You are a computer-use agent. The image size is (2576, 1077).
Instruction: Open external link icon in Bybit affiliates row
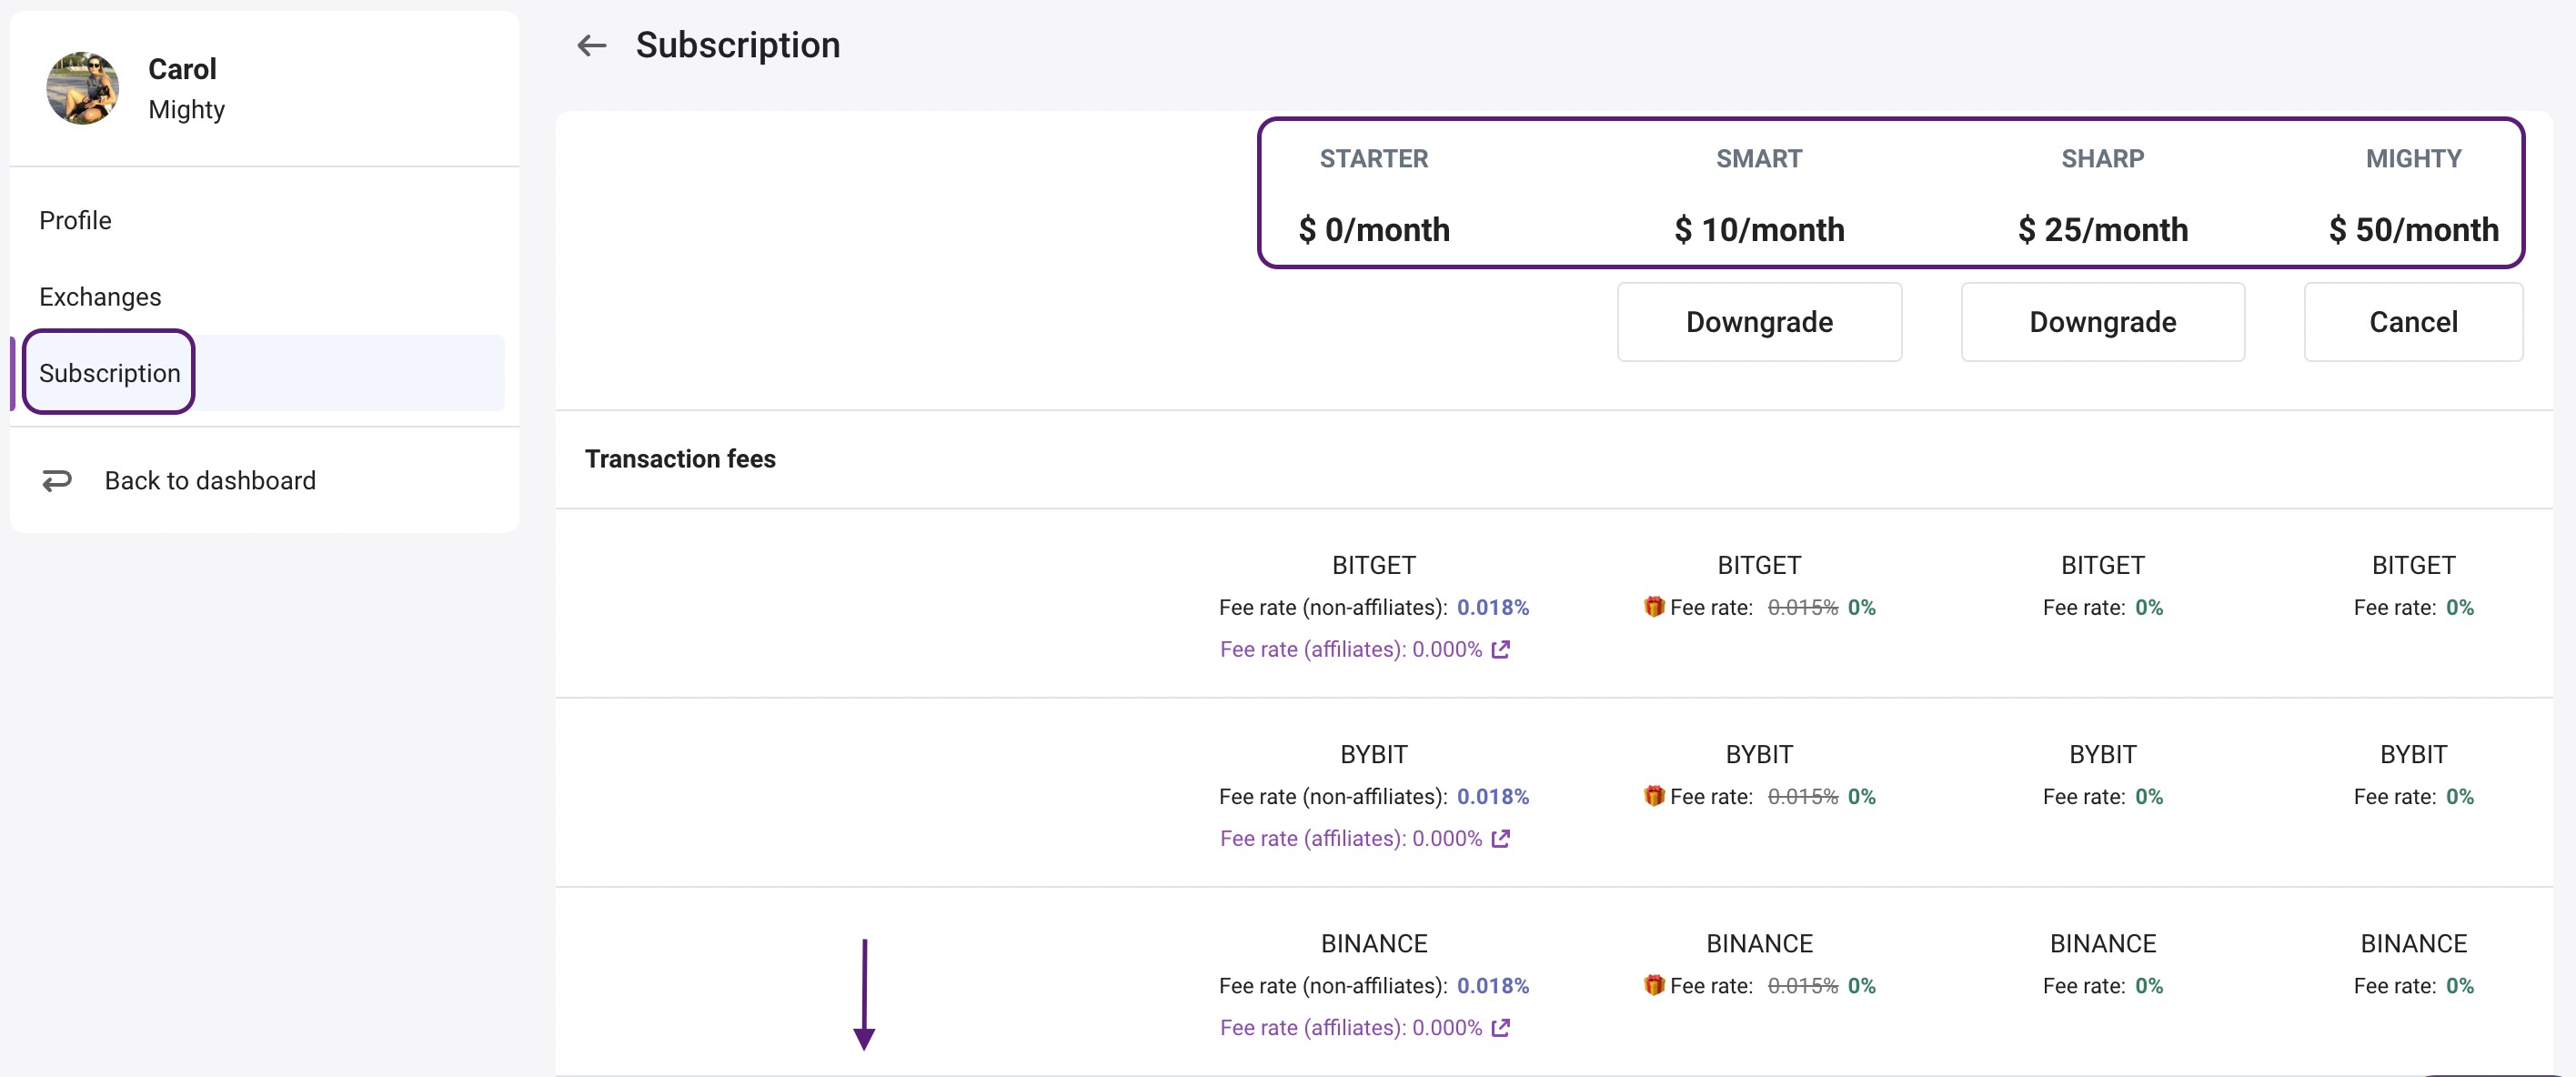[1500, 838]
